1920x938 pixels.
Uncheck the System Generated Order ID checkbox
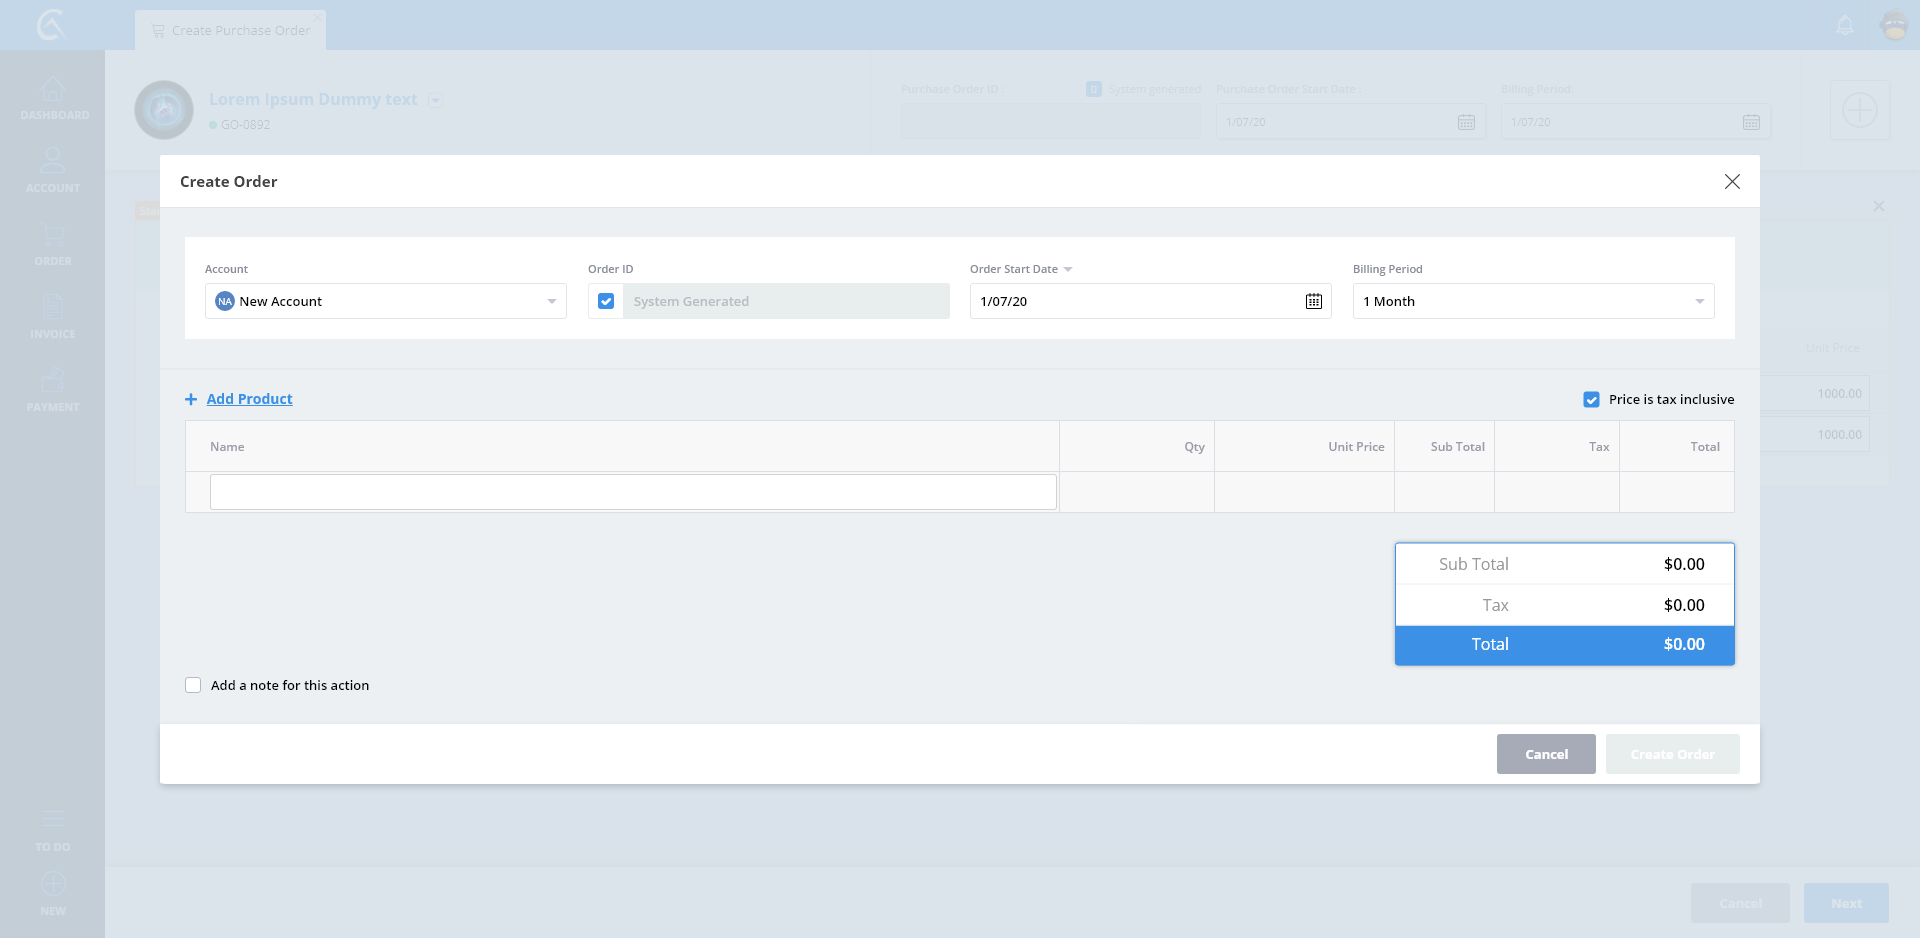tap(606, 301)
